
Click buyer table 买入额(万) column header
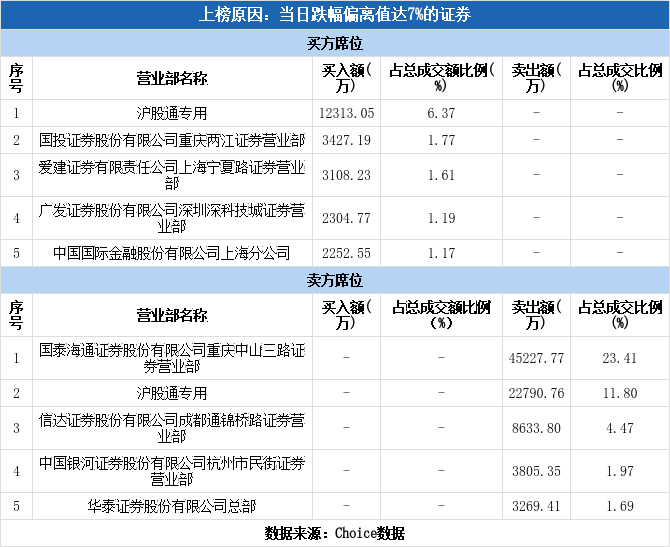pyautogui.click(x=347, y=78)
